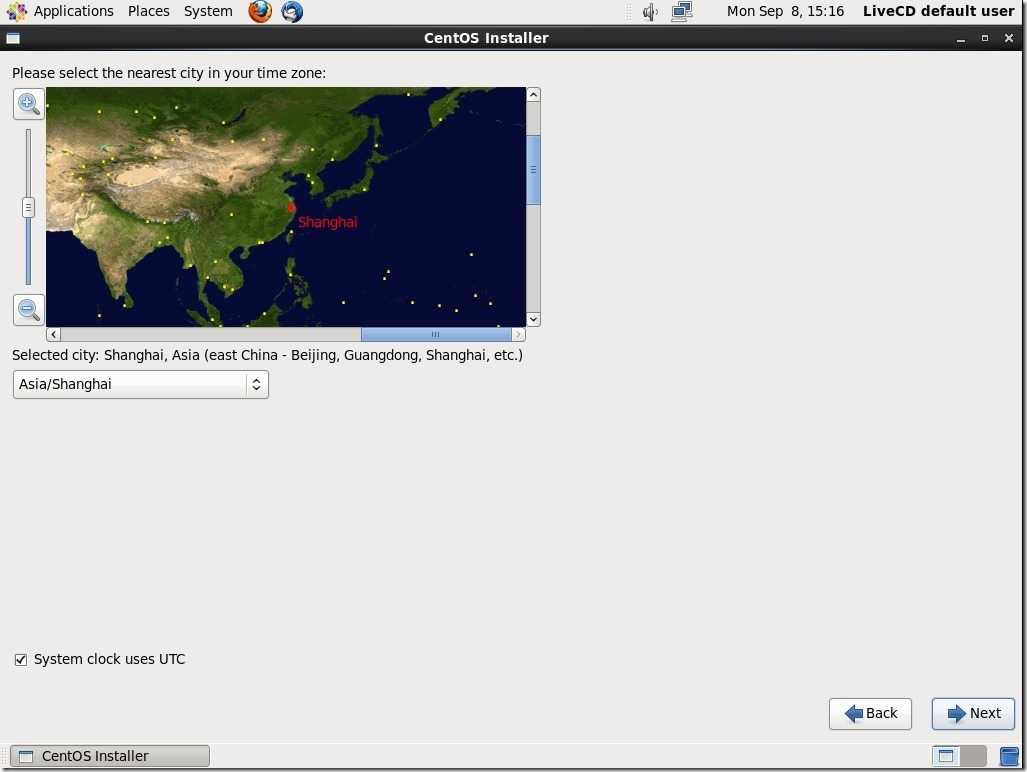Maximize the CentOS Installer window
Image resolution: width=1027 pixels, height=772 pixels.
point(984,39)
